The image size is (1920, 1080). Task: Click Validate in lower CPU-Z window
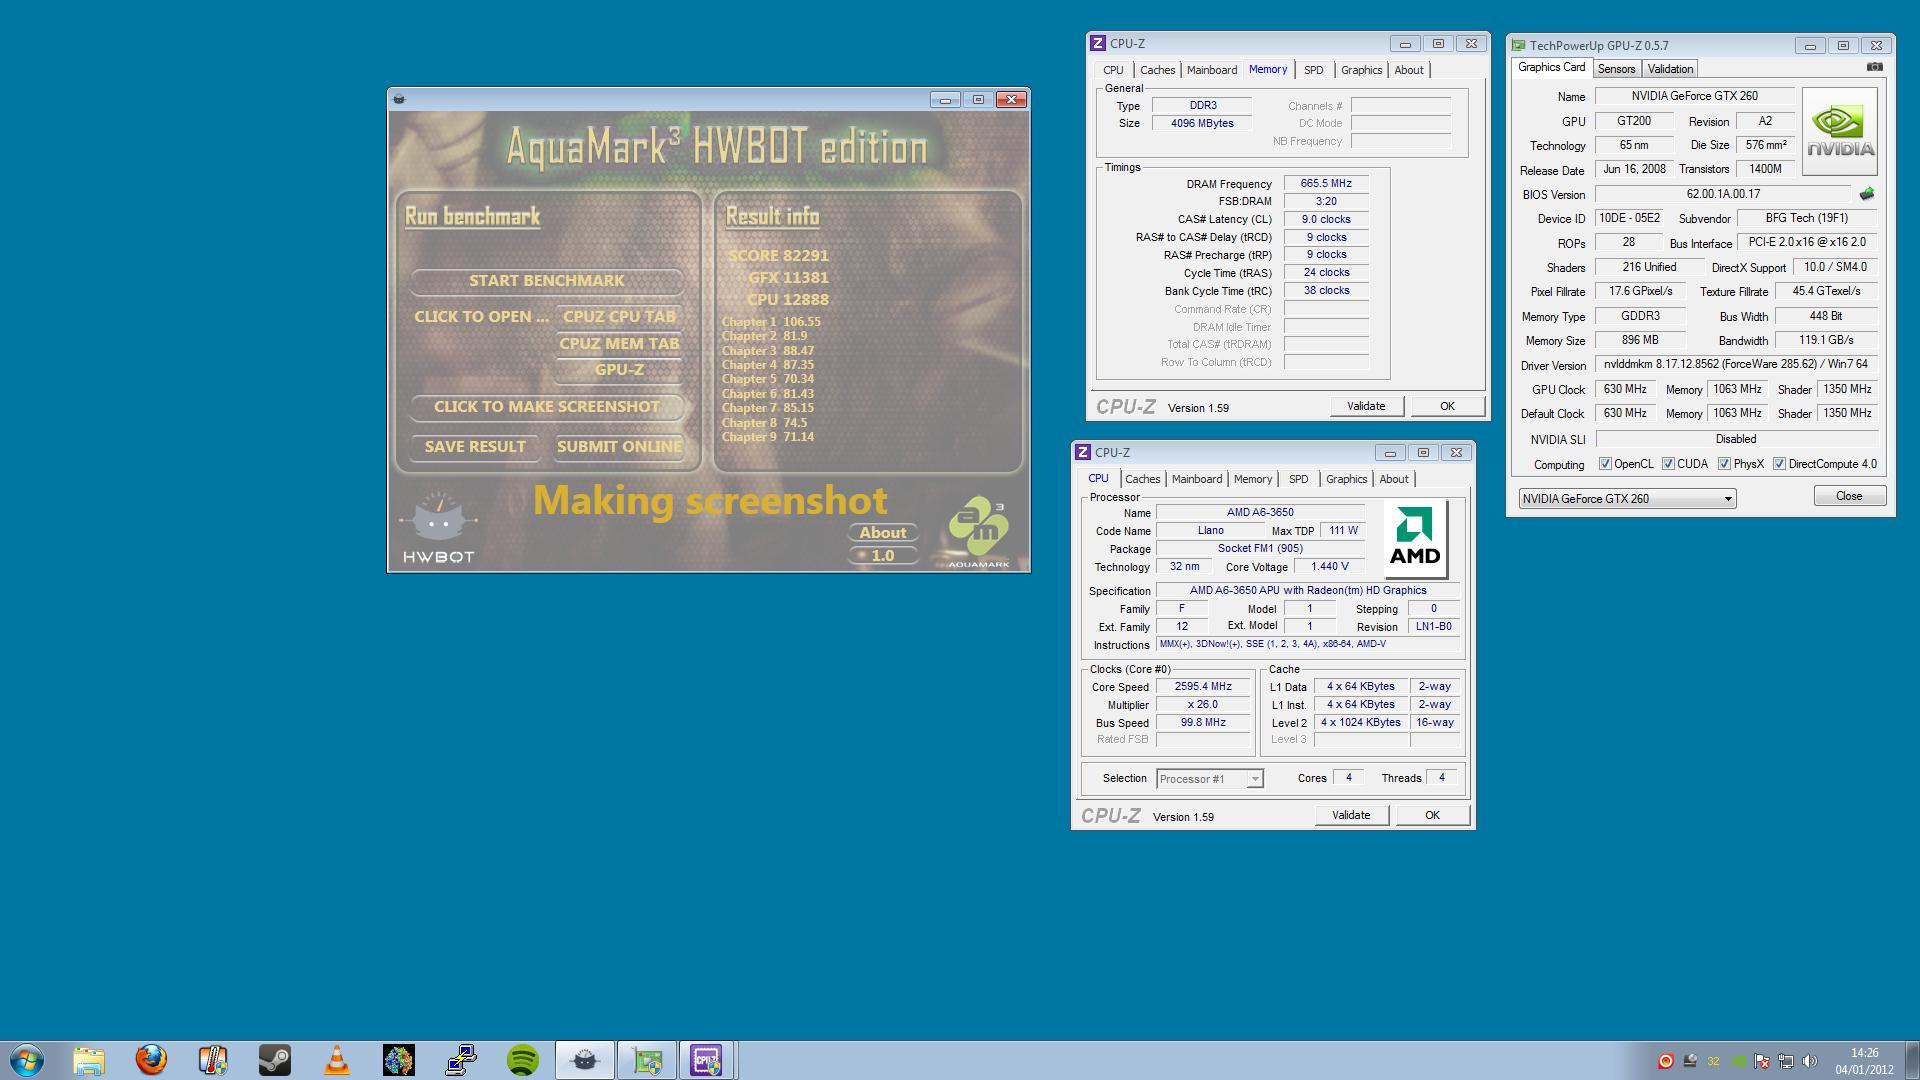1351,815
